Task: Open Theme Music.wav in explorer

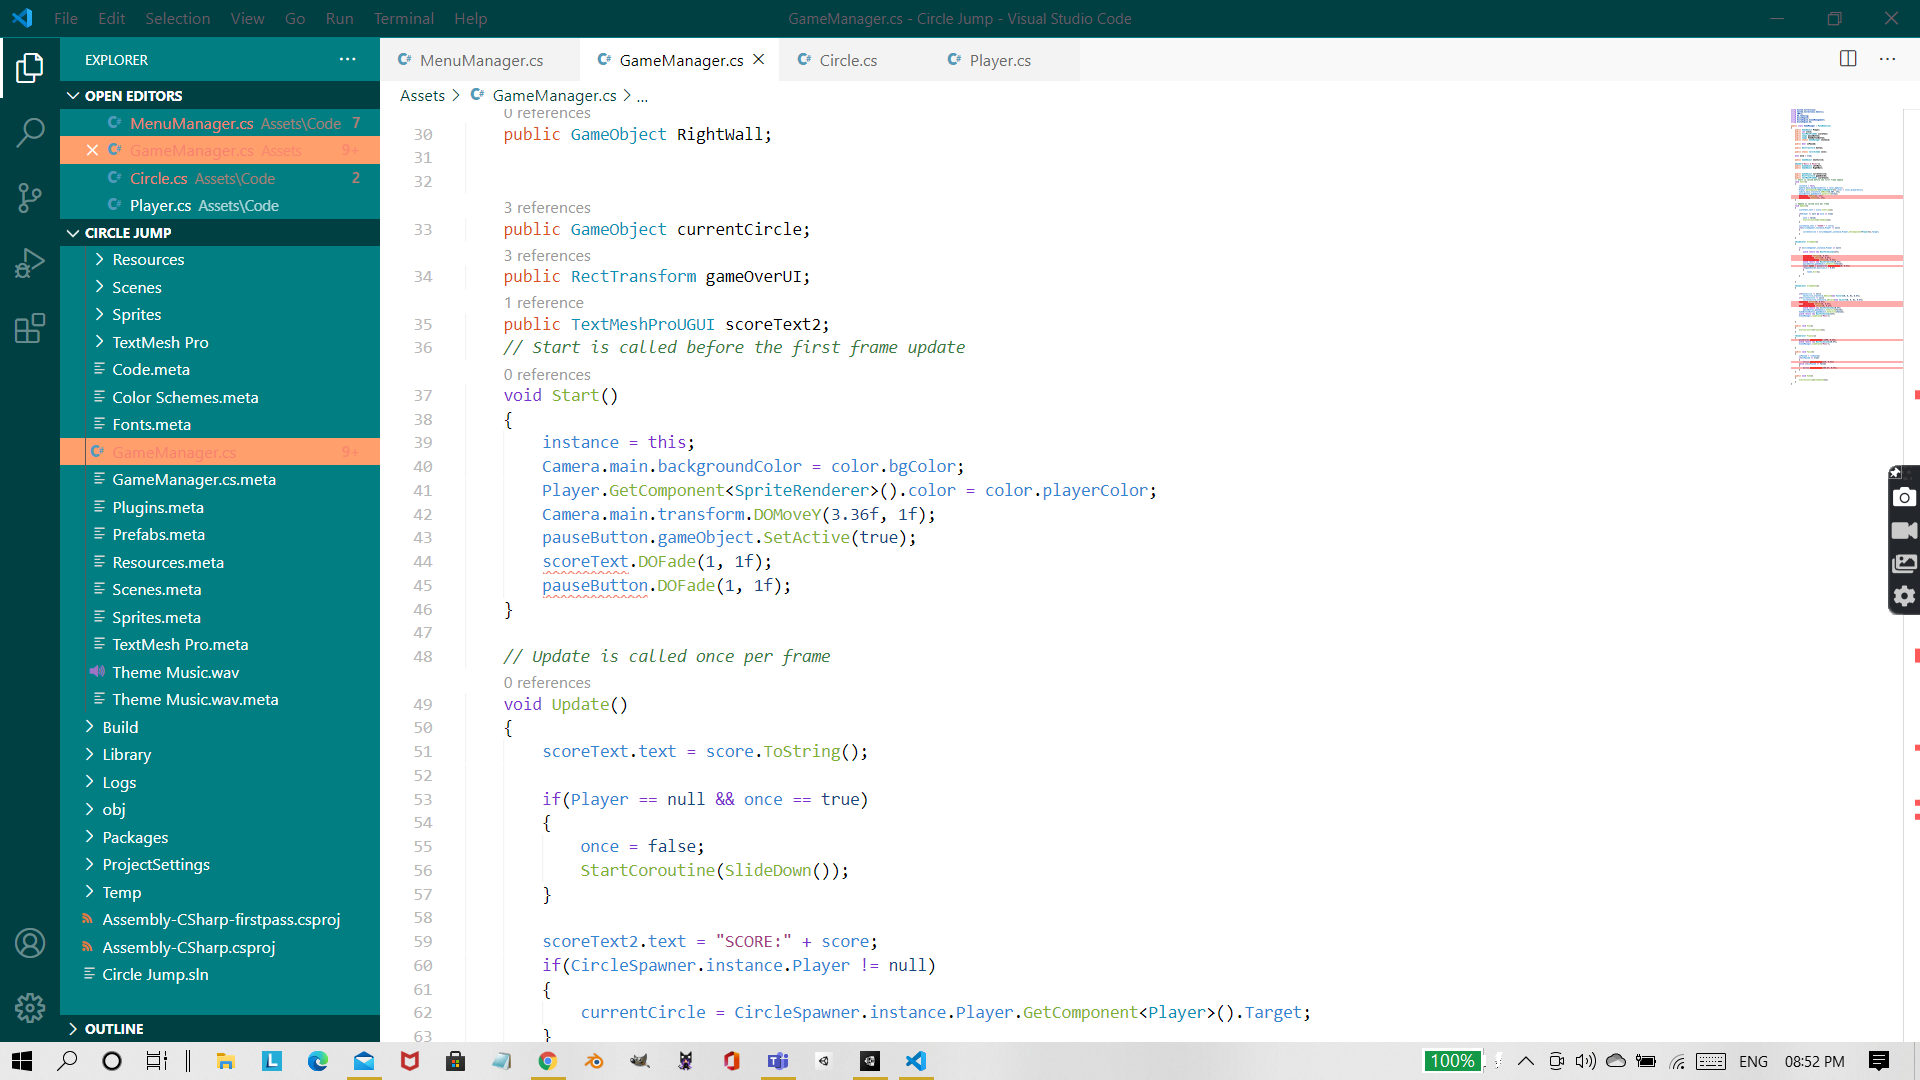Action: coord(220,672)
